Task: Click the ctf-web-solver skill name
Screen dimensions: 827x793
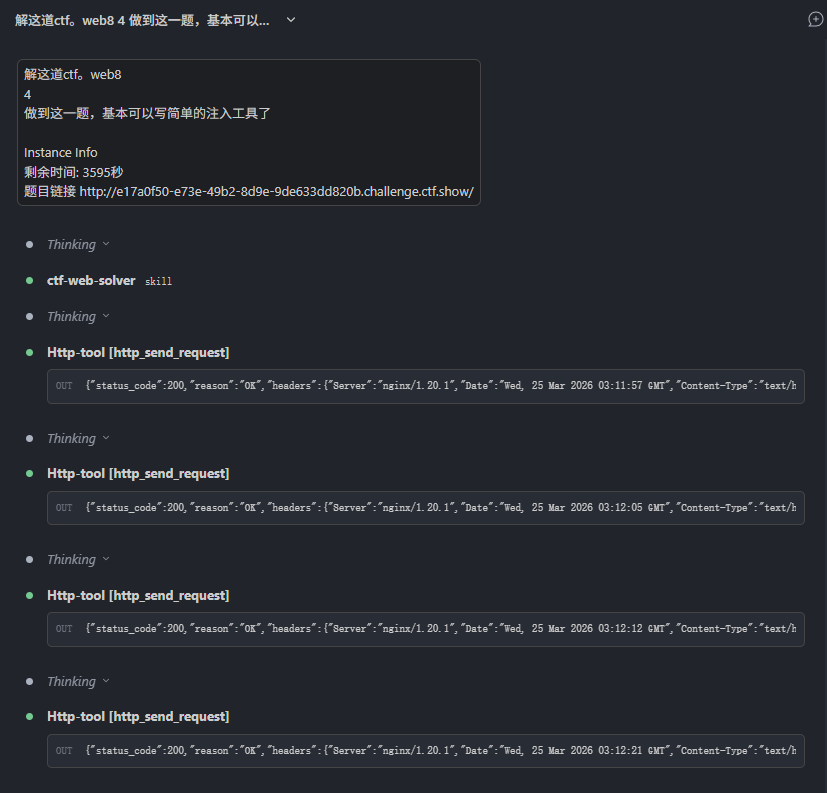Action: [91, 281]
